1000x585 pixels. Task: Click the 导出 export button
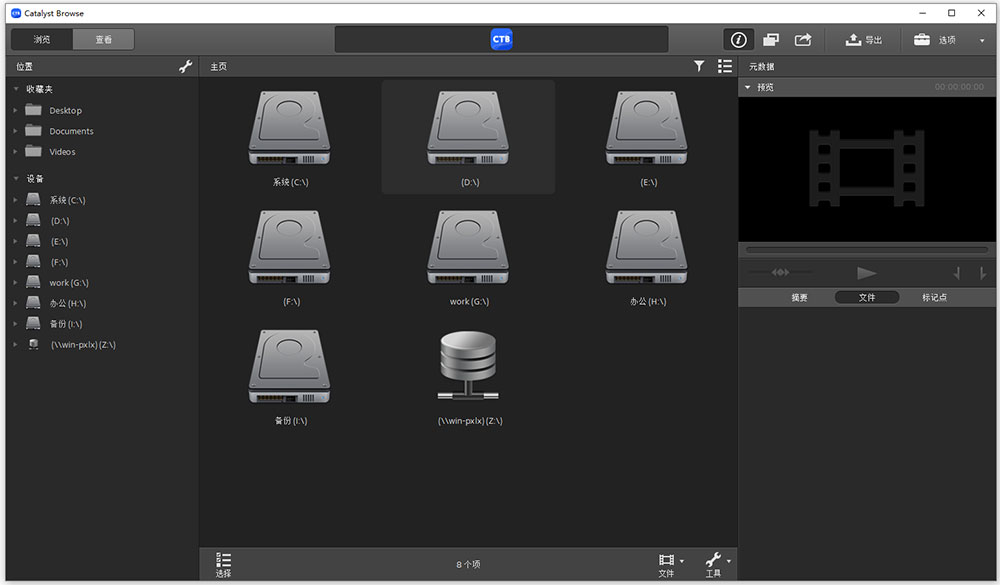coord(864,40)
